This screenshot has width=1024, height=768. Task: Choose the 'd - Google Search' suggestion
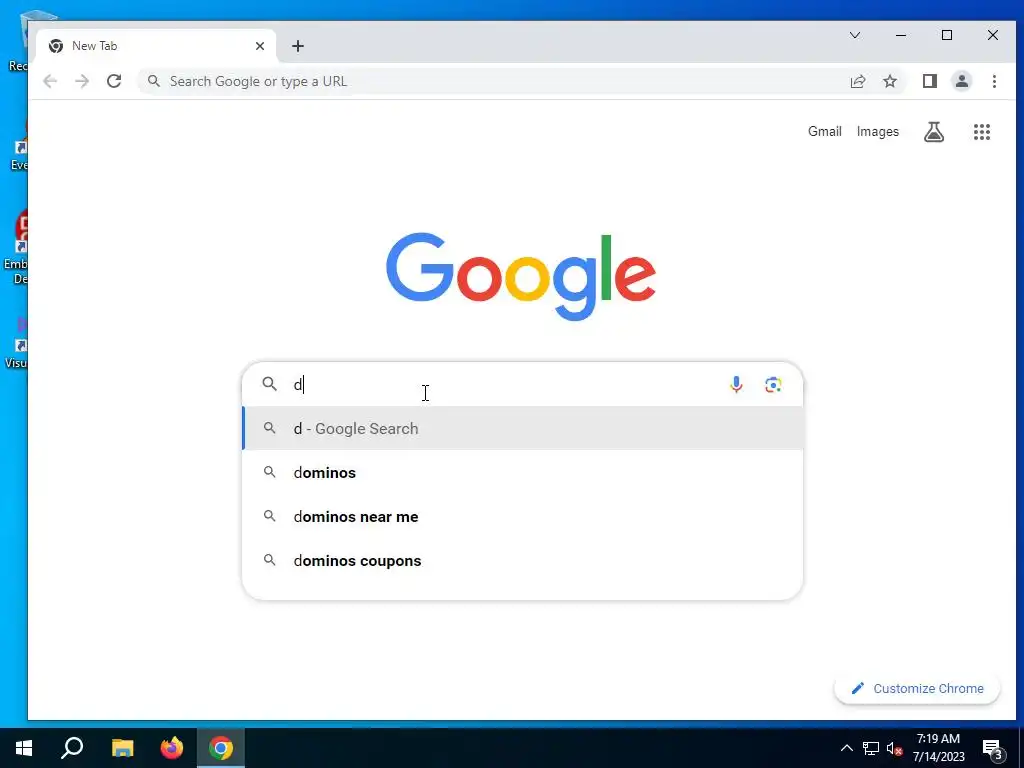[x=522, y=428]
